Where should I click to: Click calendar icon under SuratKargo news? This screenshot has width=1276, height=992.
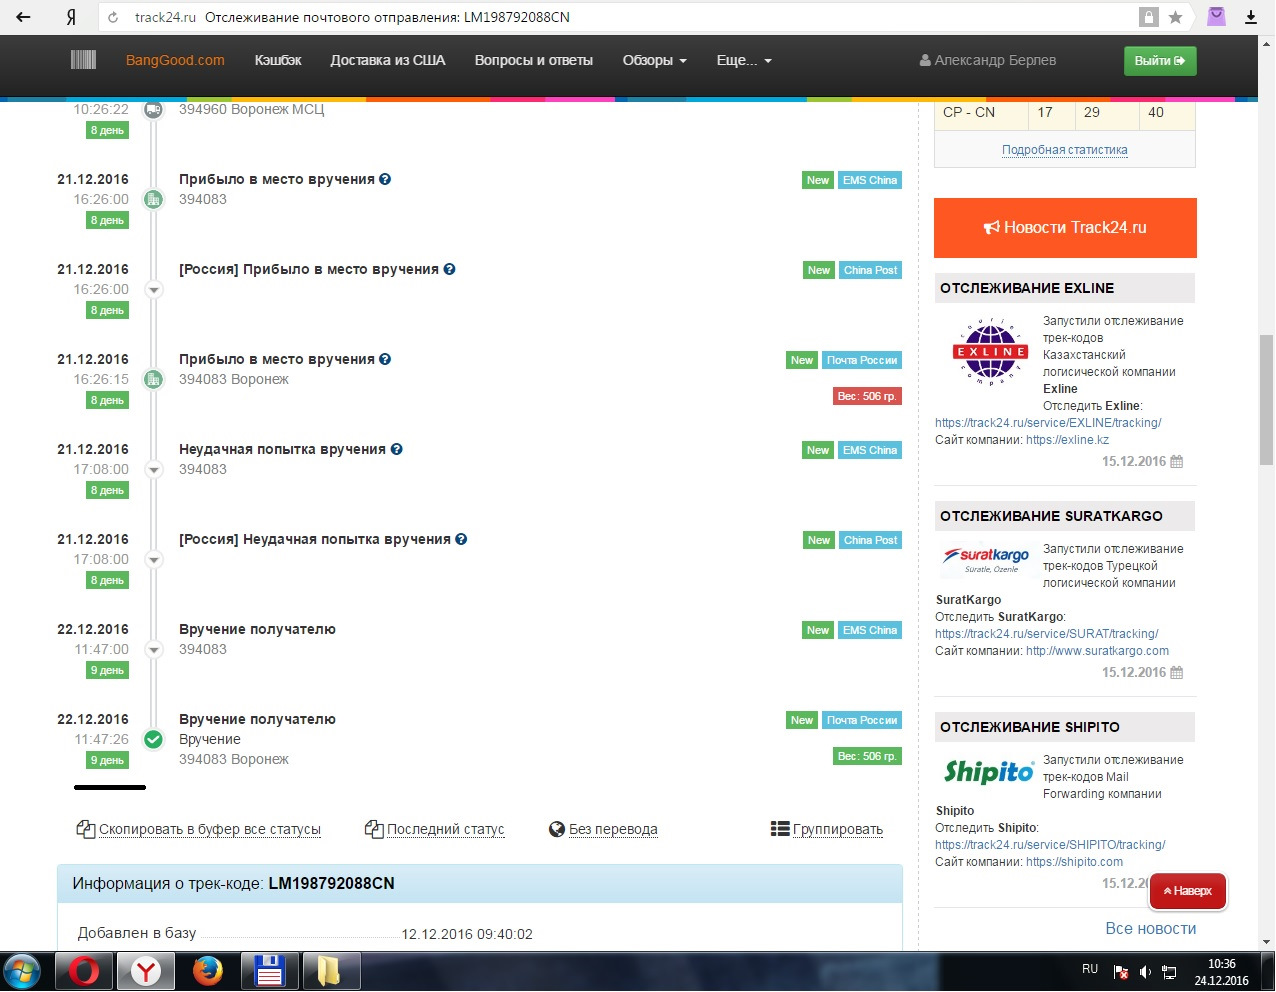point(1176,672)
